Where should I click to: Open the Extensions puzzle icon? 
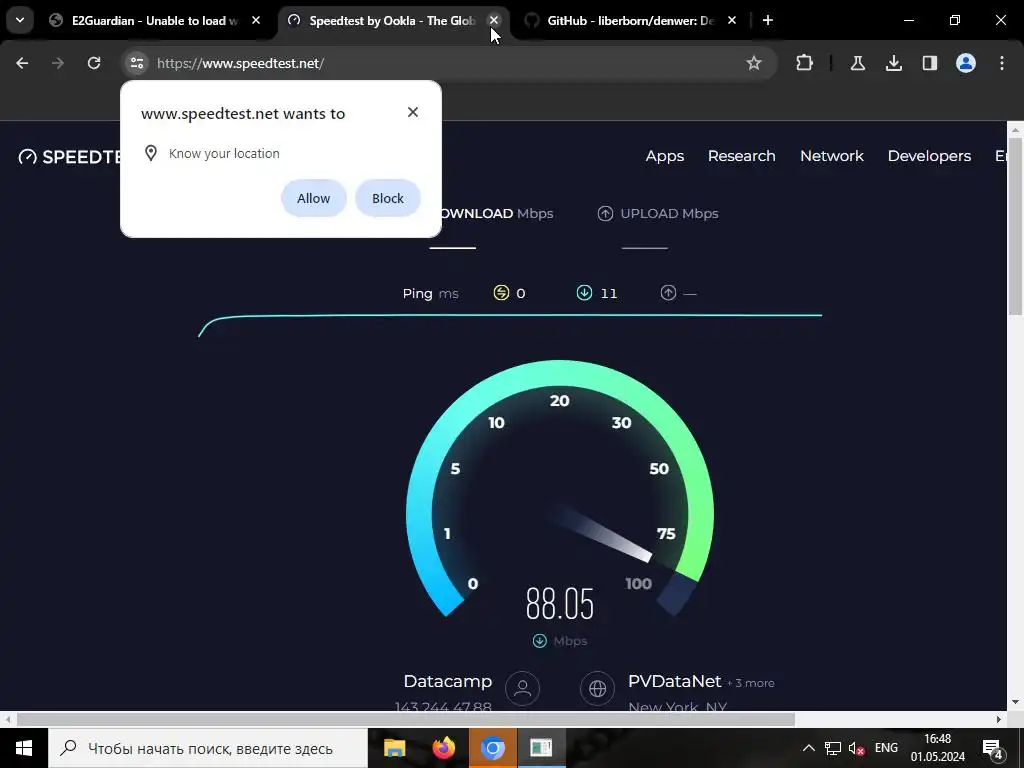pos(805,63)
